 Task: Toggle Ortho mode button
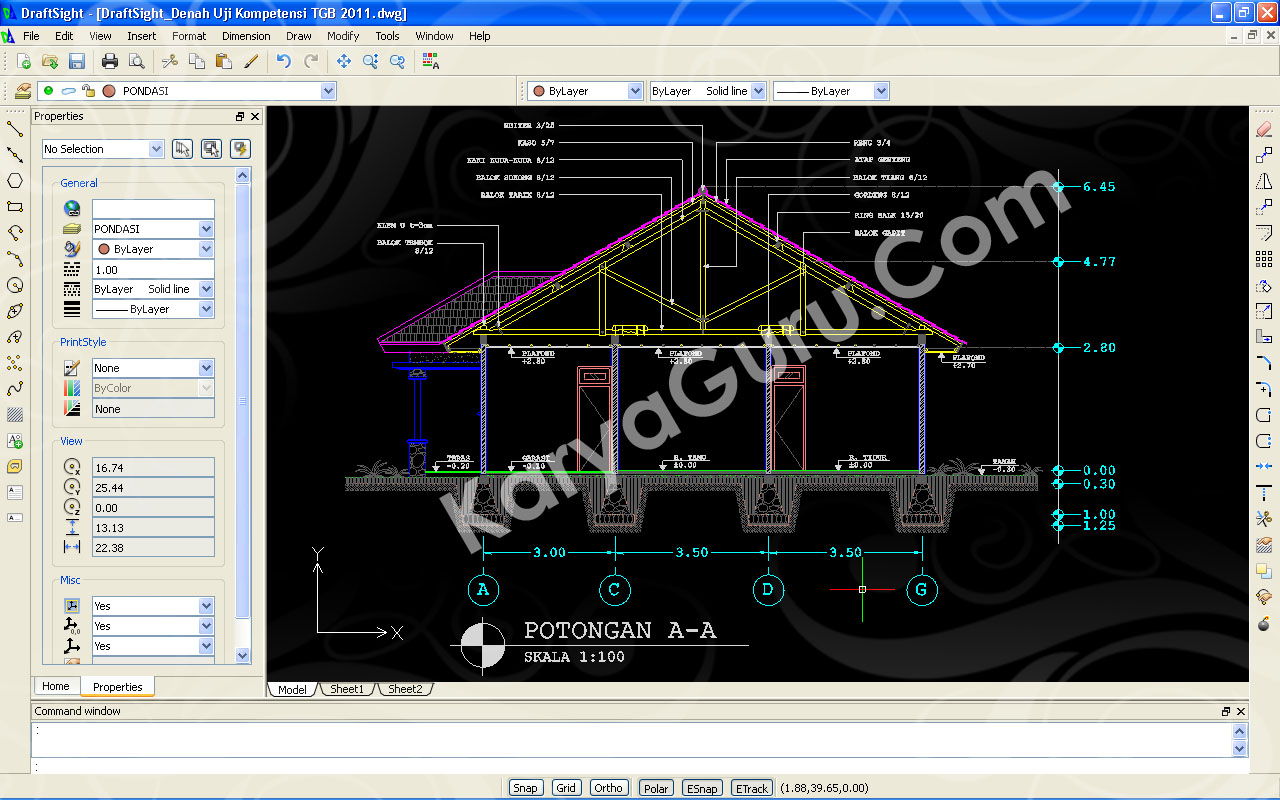(x=608, y=788)
